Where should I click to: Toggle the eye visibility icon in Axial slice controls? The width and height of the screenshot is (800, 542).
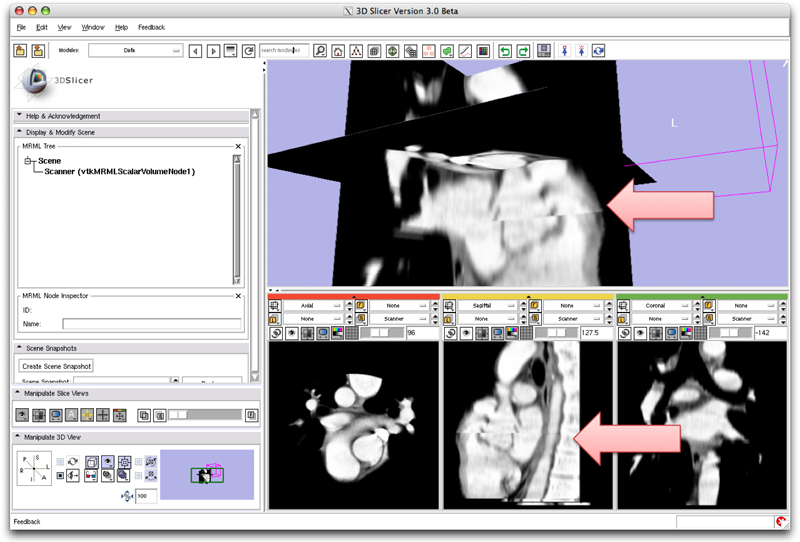tap(293, 333)
